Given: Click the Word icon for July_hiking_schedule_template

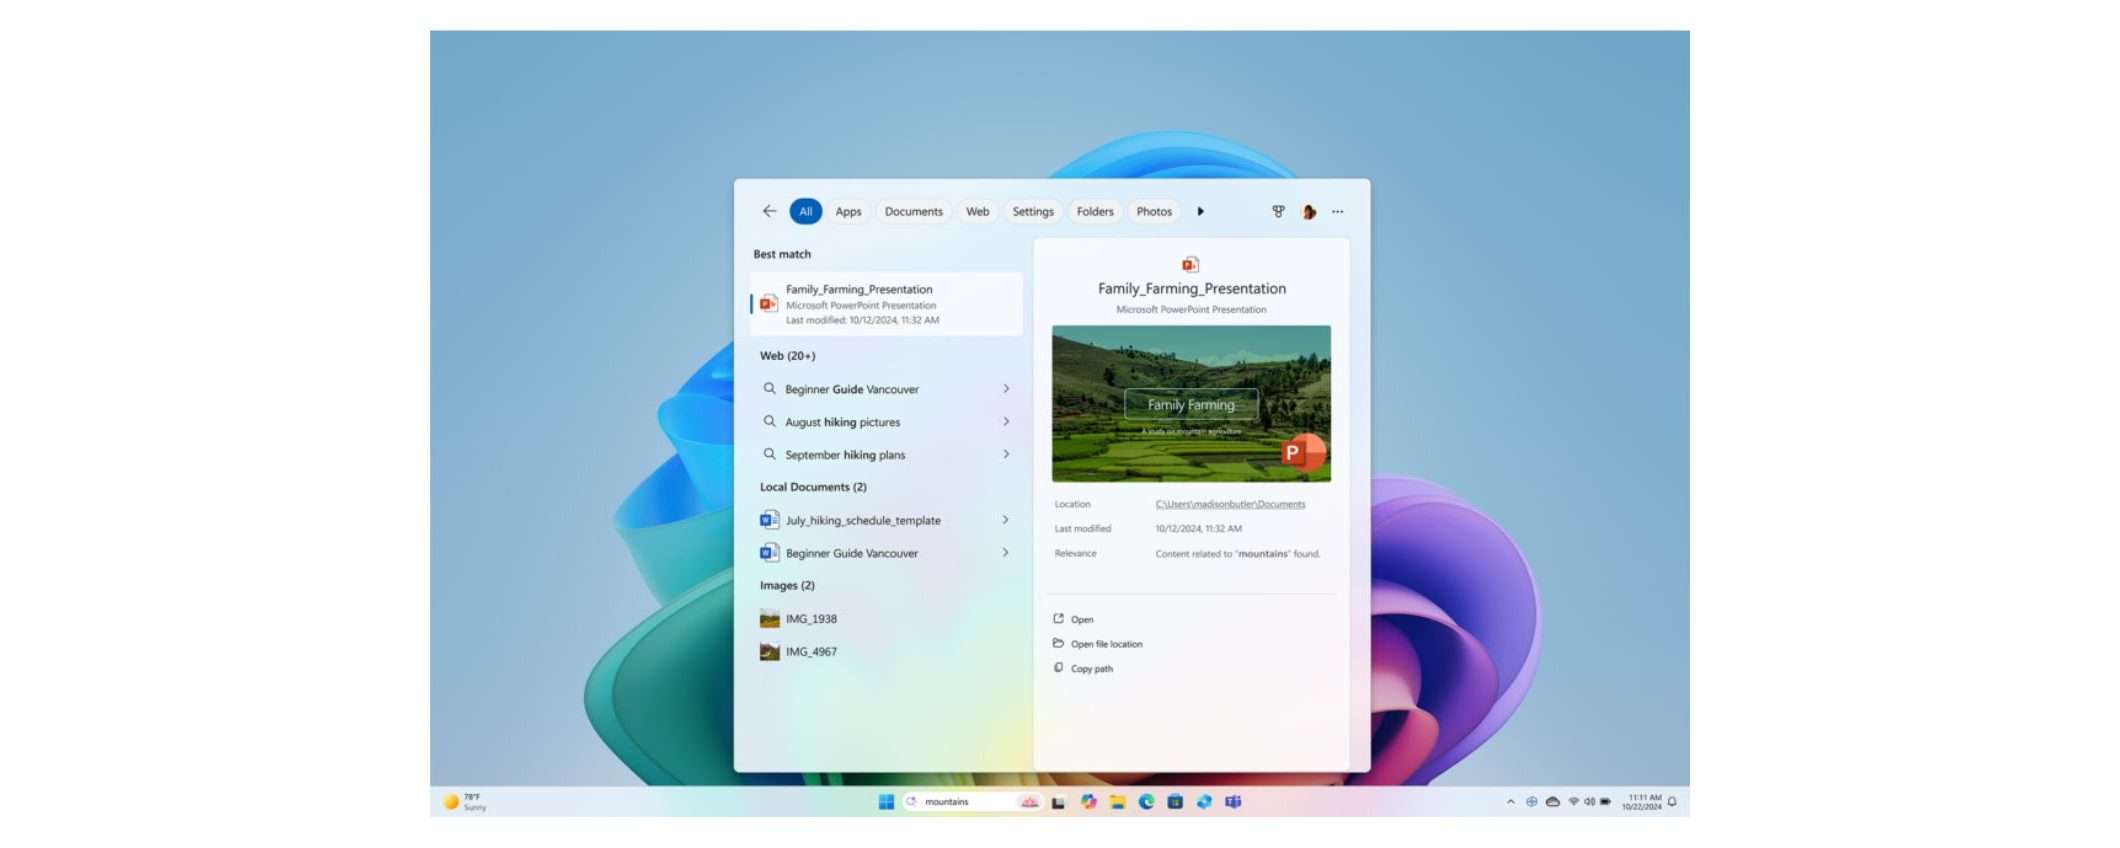Looking at the screenshot, I should [769, 520].
